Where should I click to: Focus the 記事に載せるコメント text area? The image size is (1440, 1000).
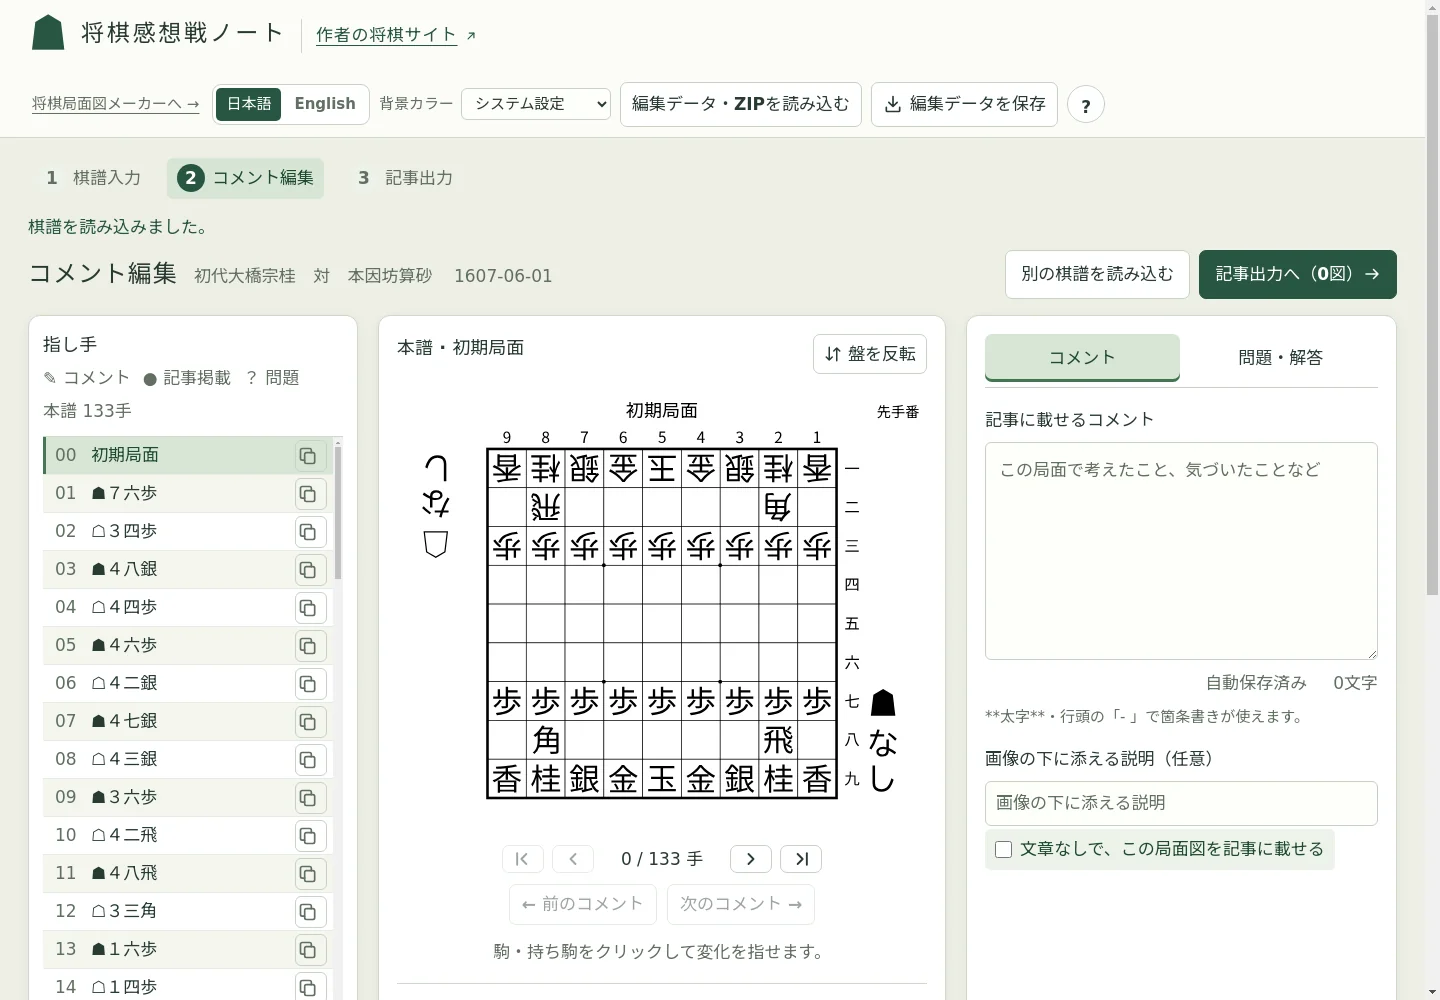[1181, 551]
